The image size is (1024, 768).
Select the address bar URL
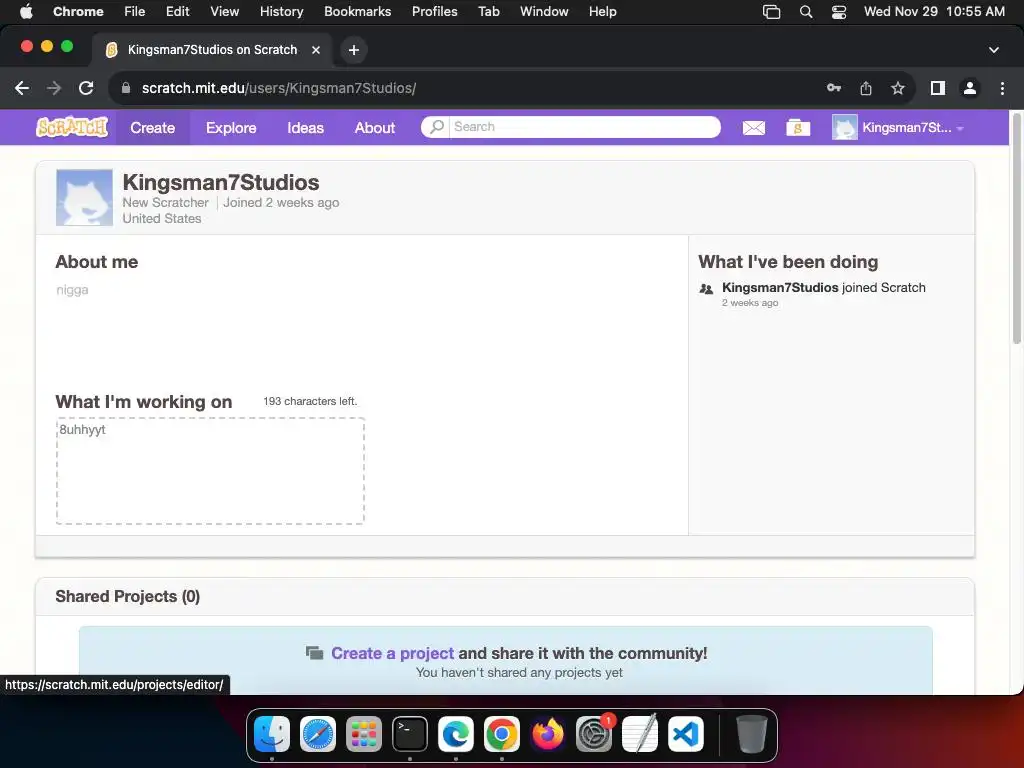click(279, 88)
